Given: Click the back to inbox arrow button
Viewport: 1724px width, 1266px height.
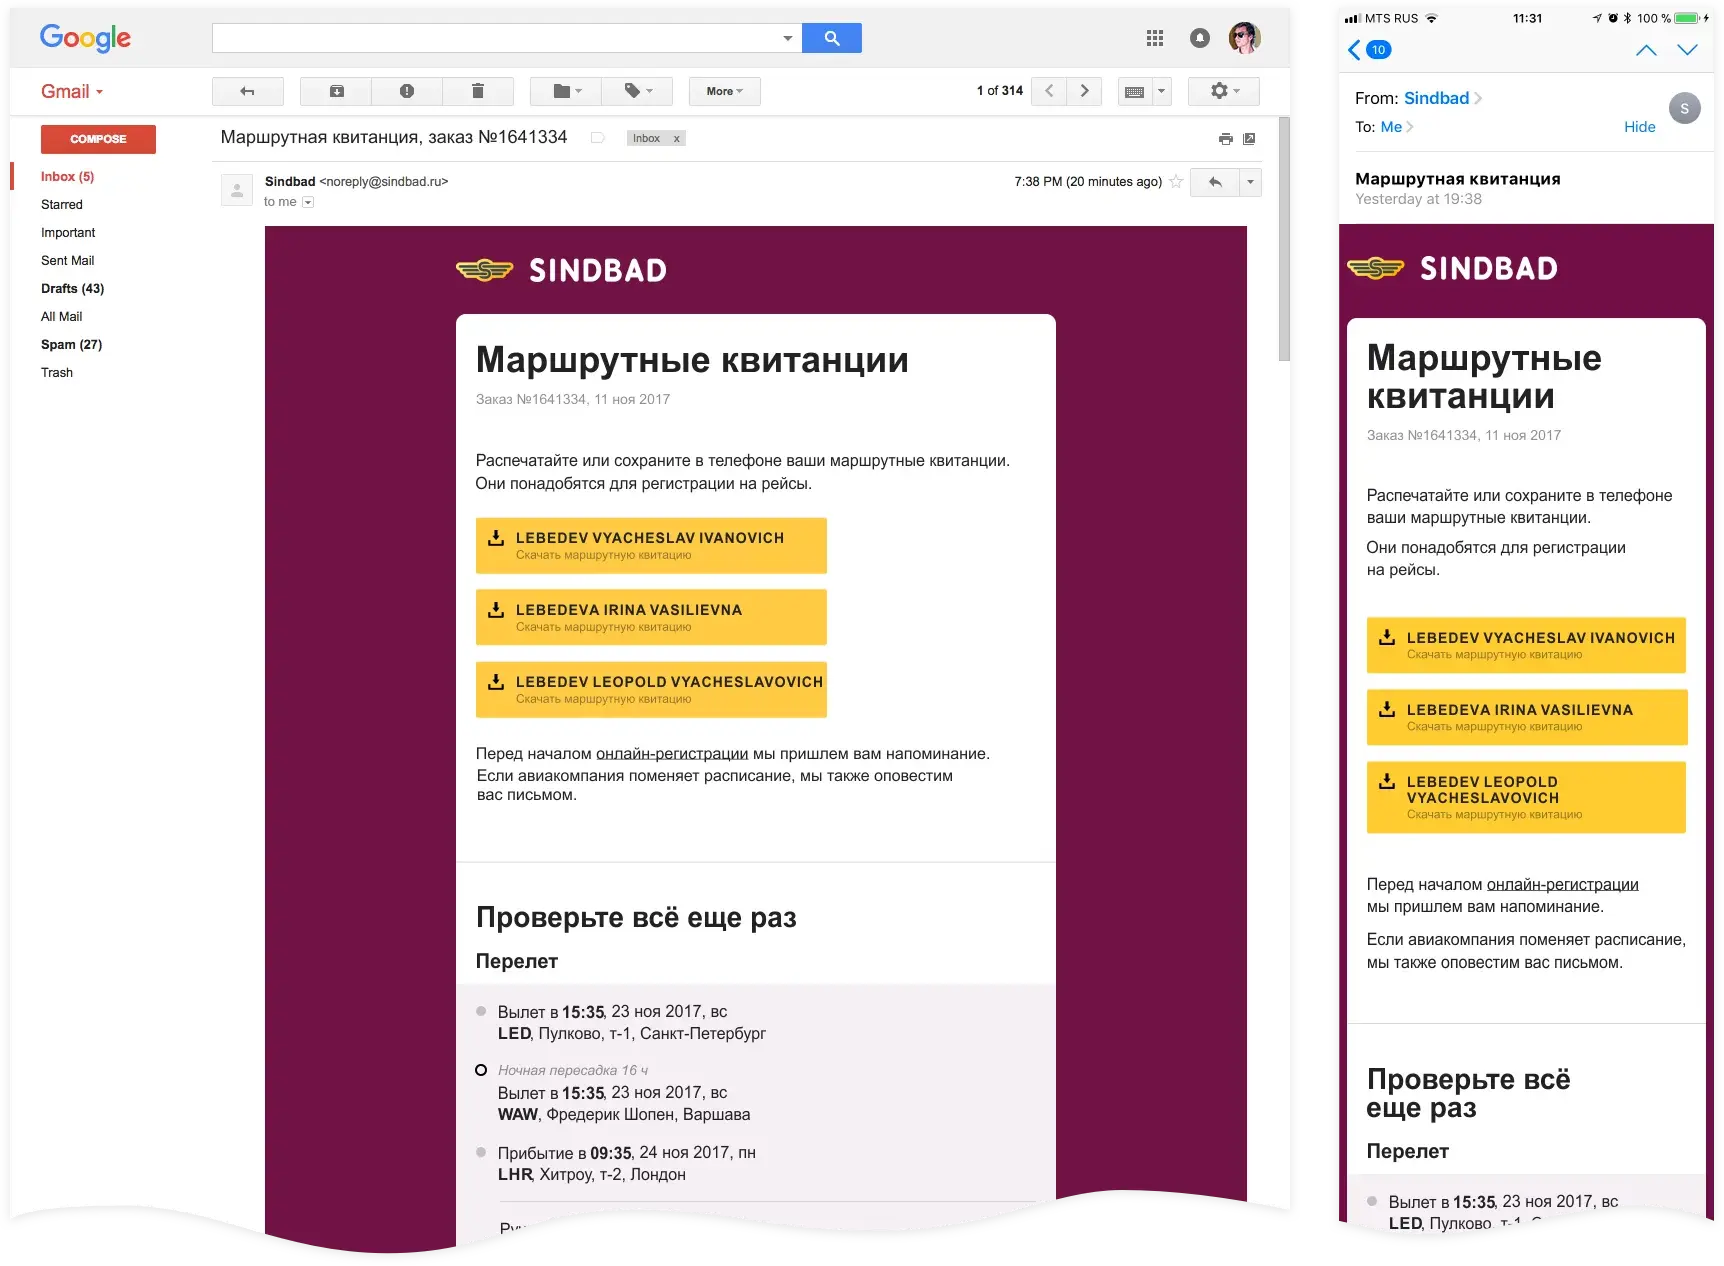Looking at the screenshot, I should (248, 91).
